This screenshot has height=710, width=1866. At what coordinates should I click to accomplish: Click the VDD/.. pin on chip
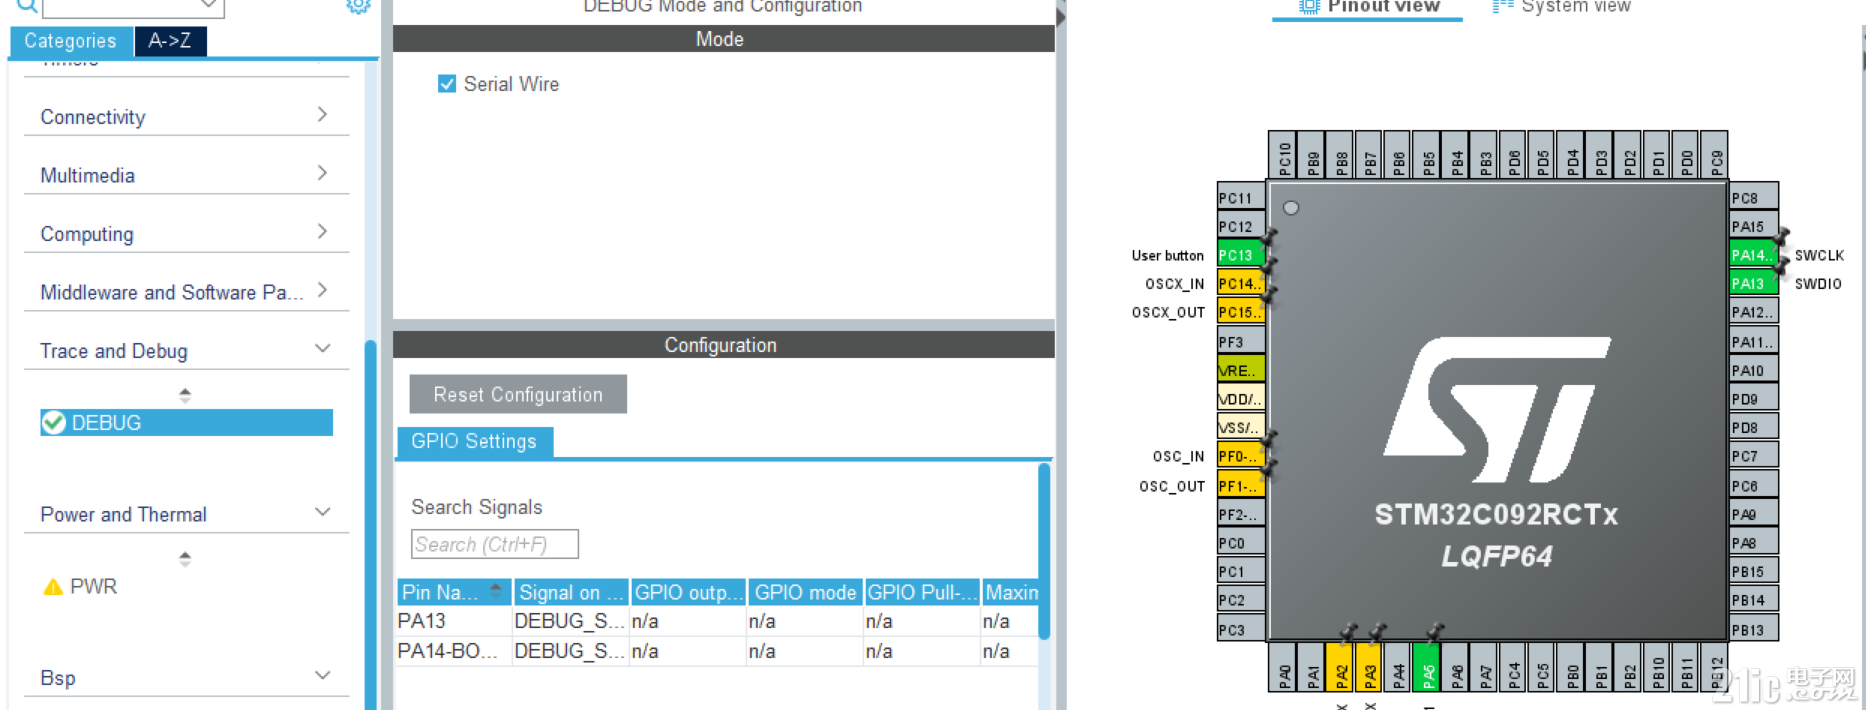tap(1241, 399)
